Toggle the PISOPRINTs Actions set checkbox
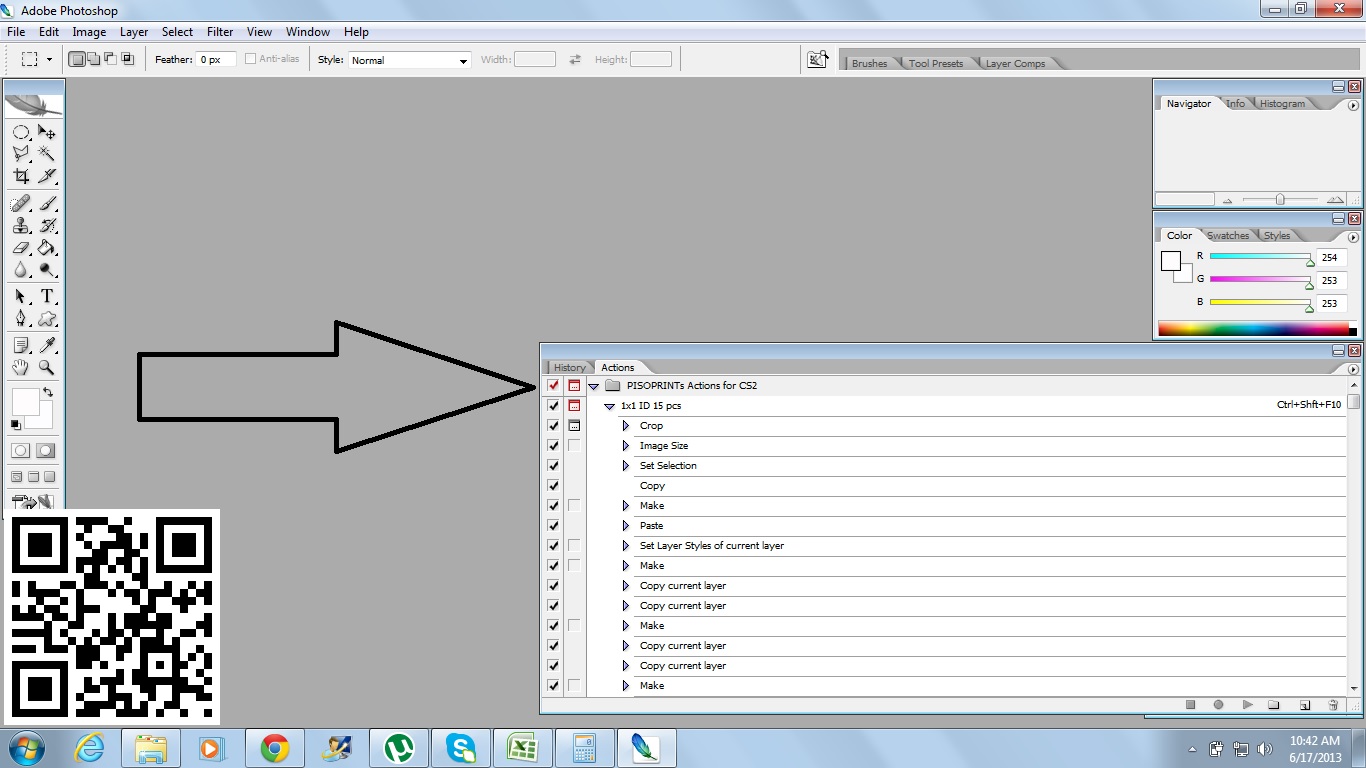Image resolution: width=1366 pixels, height=768 pixels. pyautogui.click(x=553, y=385)
